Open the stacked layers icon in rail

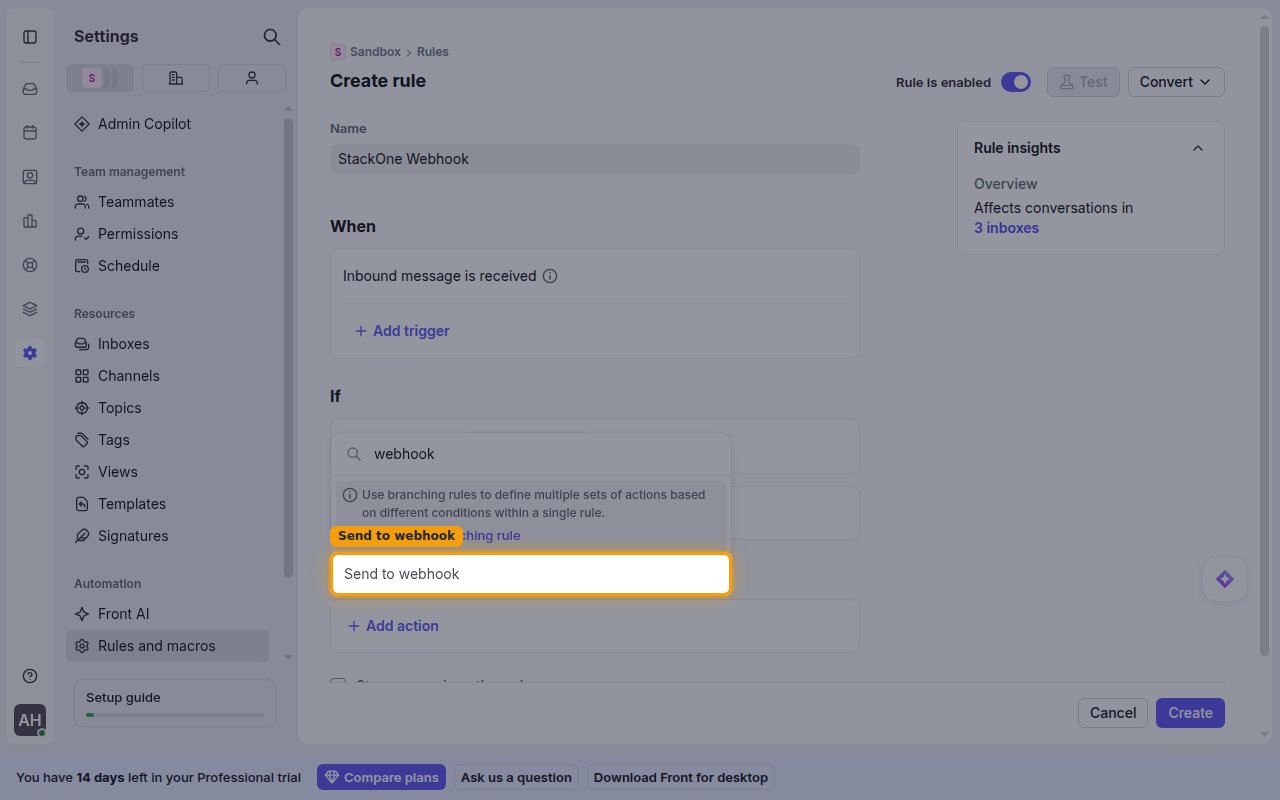[30, 309]
